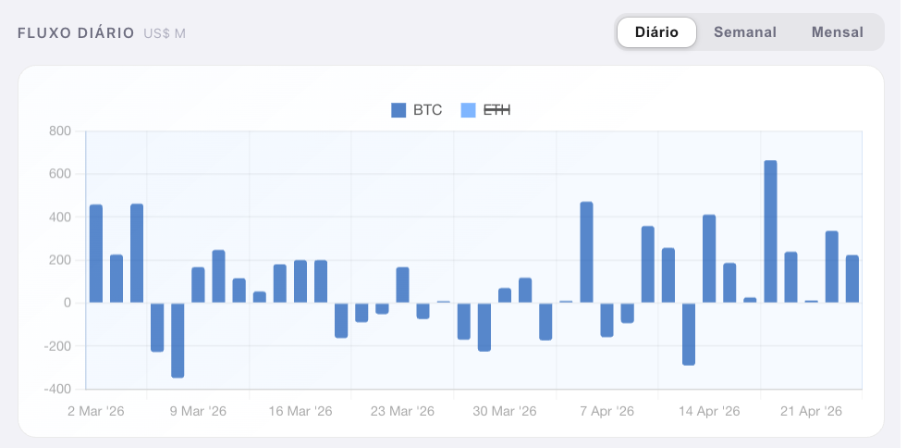Click the lowest negative bar near -350
The height and width of the screenshot is (448, 901).
tap(178, 340)
